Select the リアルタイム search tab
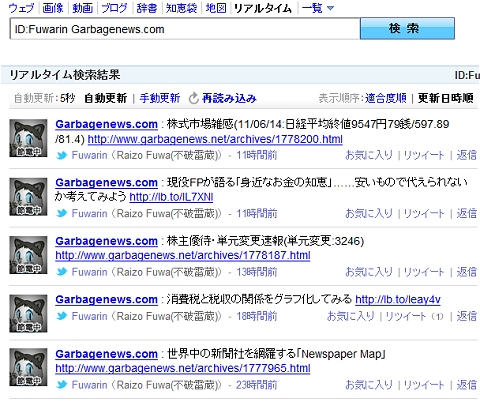480x402 pixels. tap(263, 8)
